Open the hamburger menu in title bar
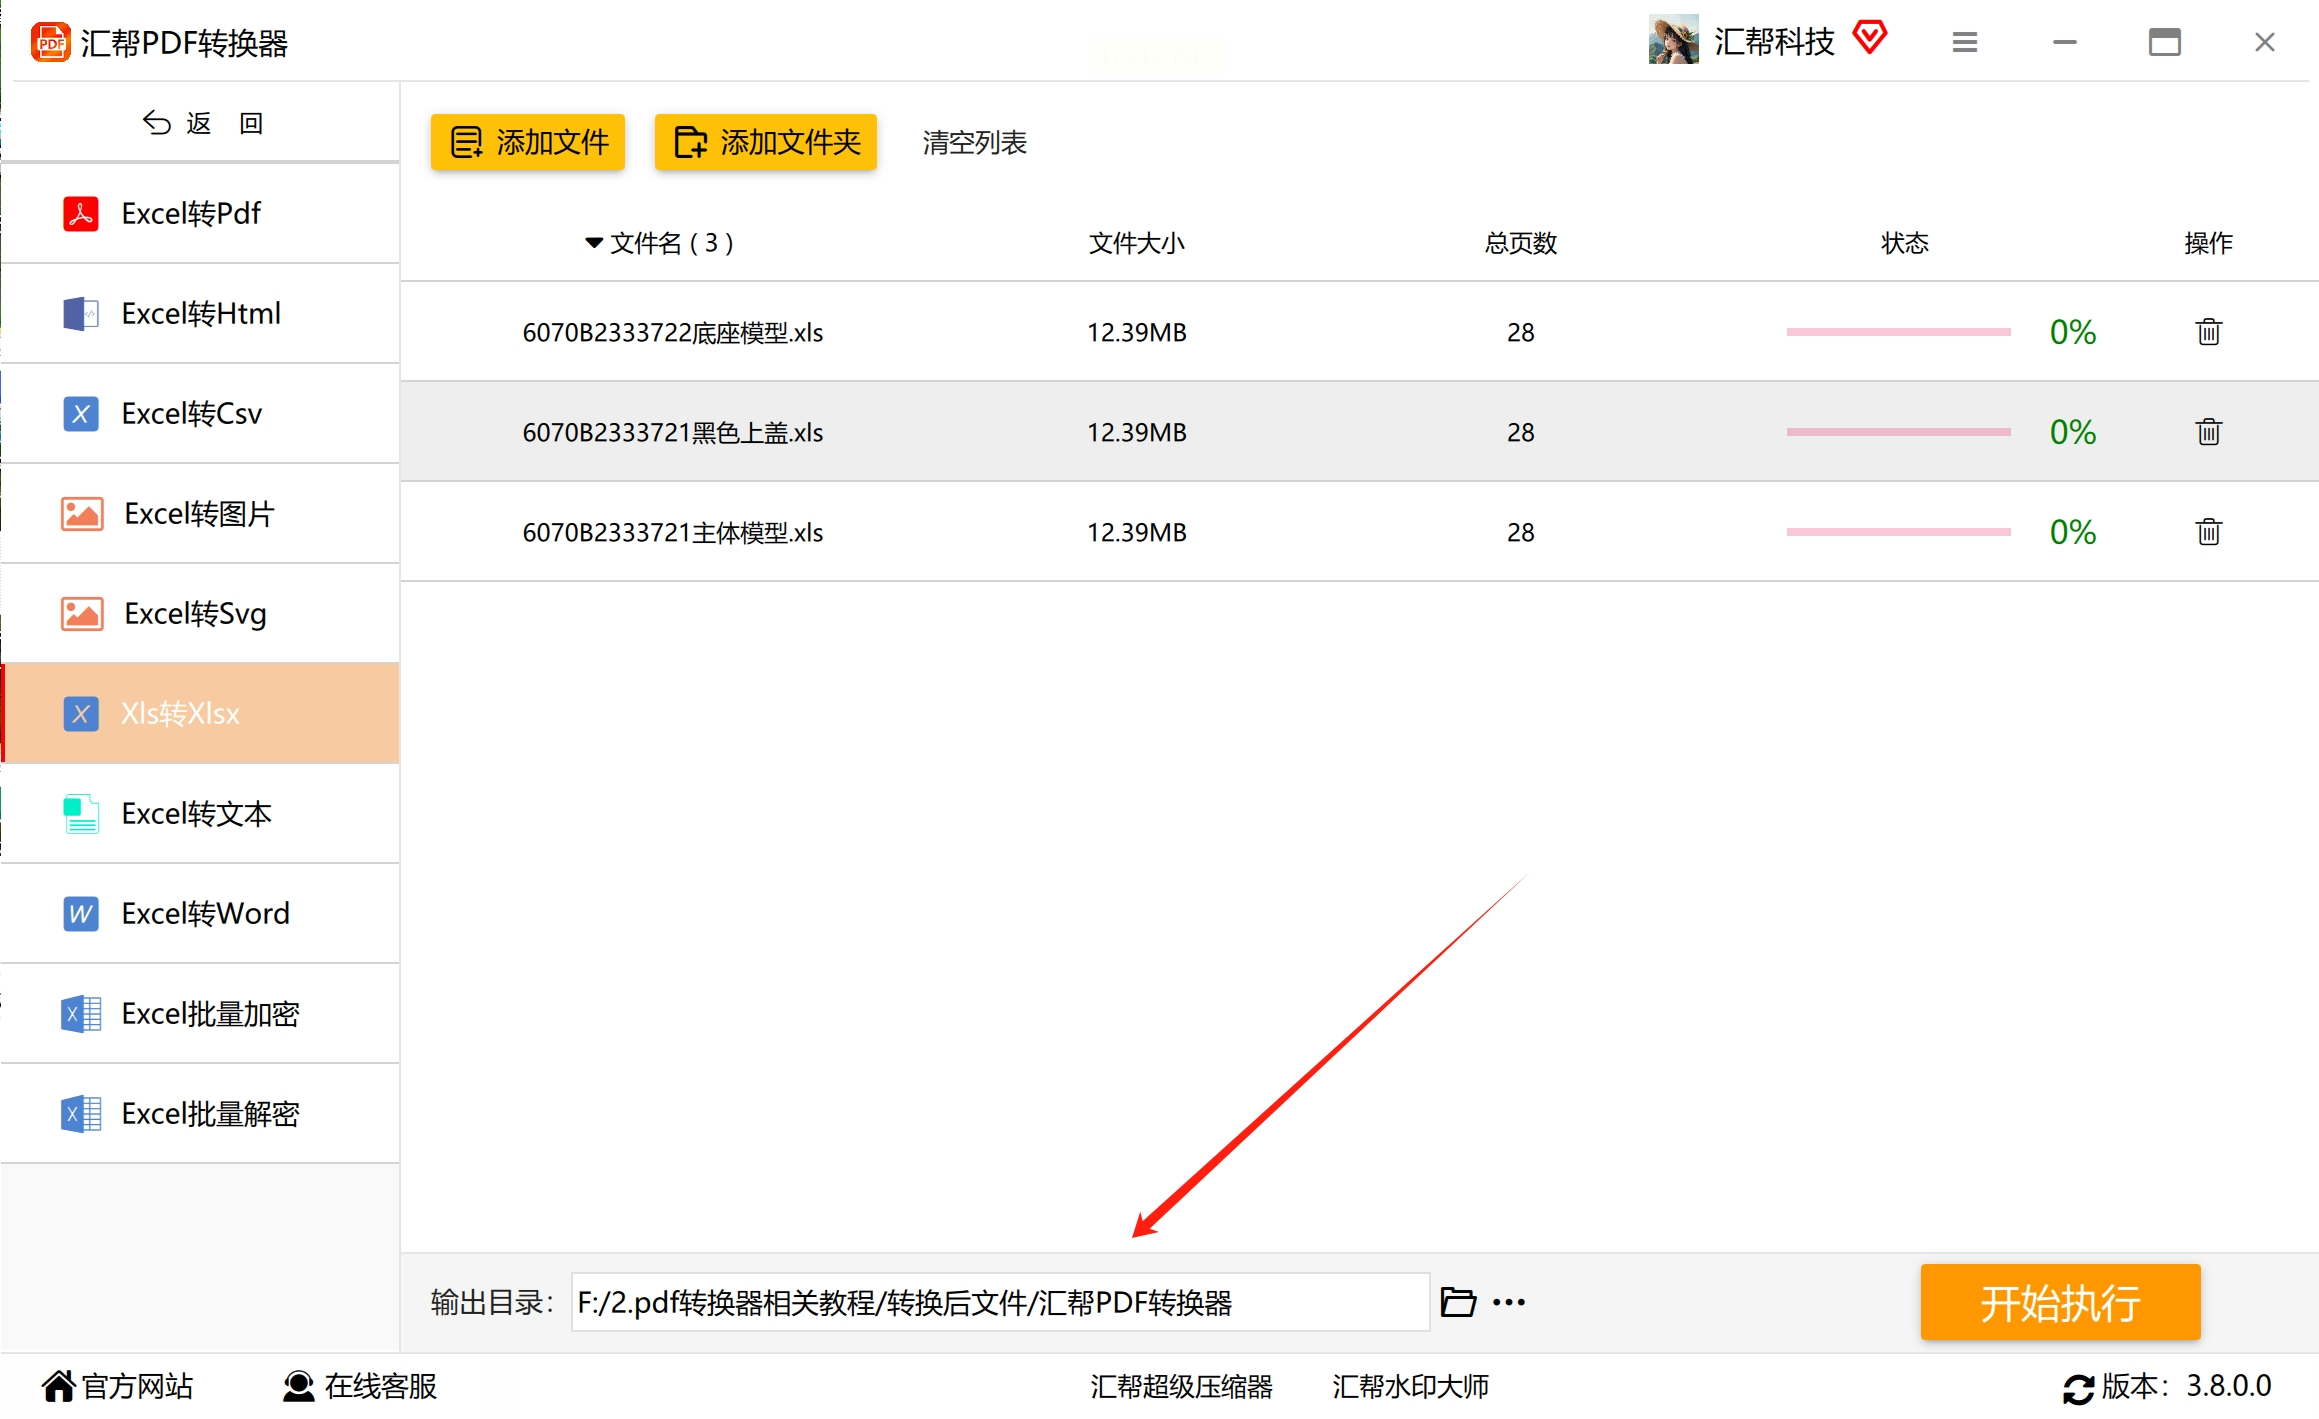The width and height of the screenshot is (2319, 1419). point(1964,42)
